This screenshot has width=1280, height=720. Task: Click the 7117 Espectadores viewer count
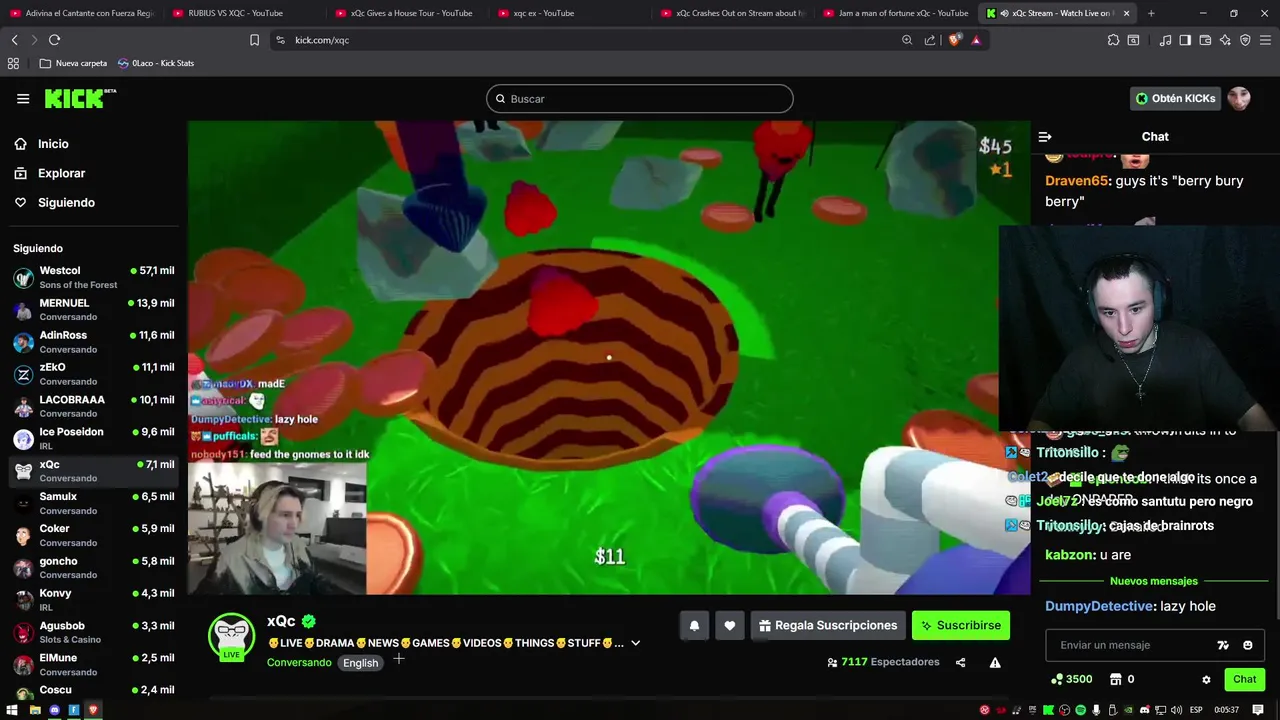[x=884, y=662]
